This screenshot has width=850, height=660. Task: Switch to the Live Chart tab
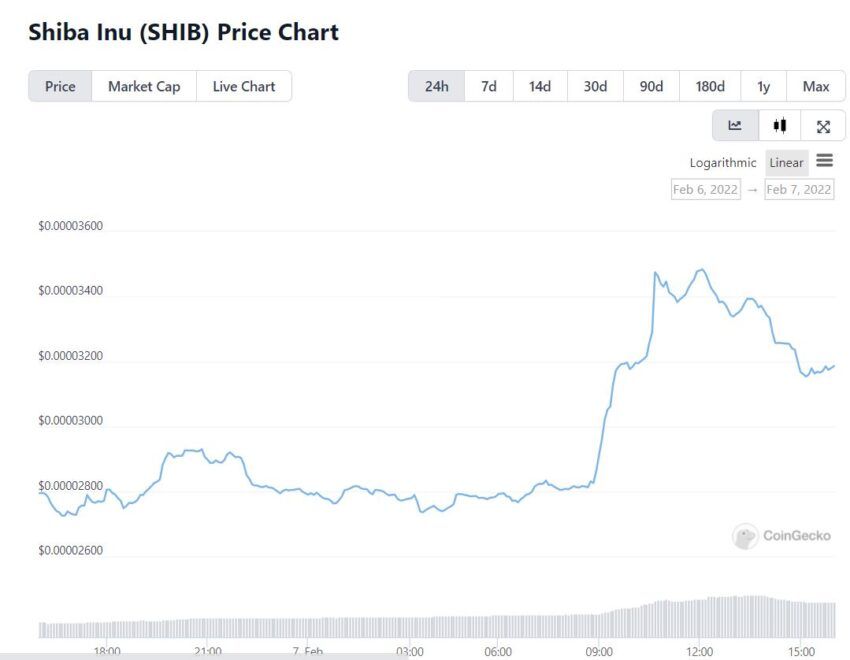pos(244,86)
